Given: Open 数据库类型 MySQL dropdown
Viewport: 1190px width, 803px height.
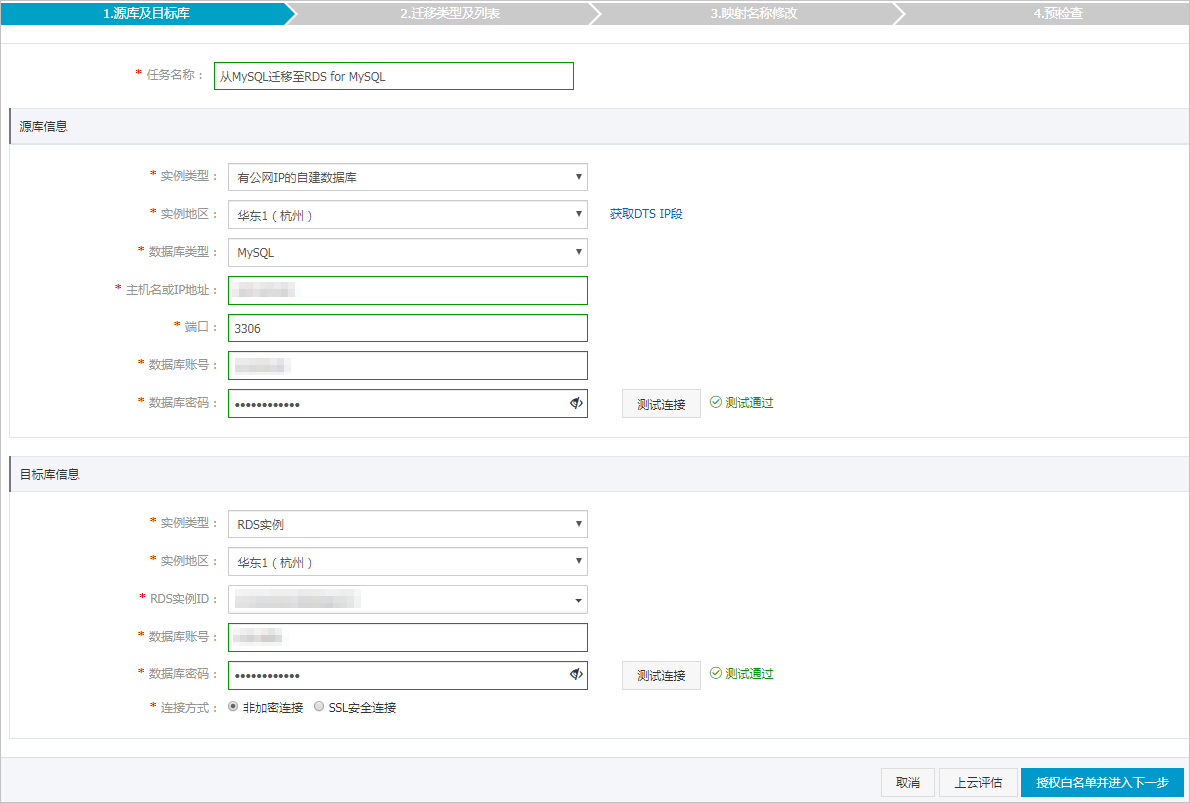Looking at the screenshot, I should (x=407, y=252).
